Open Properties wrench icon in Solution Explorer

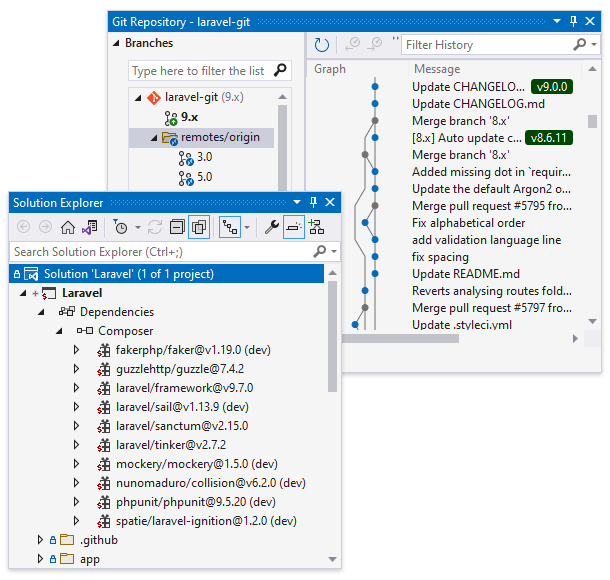pyautogui.click(x=272, y=227)
